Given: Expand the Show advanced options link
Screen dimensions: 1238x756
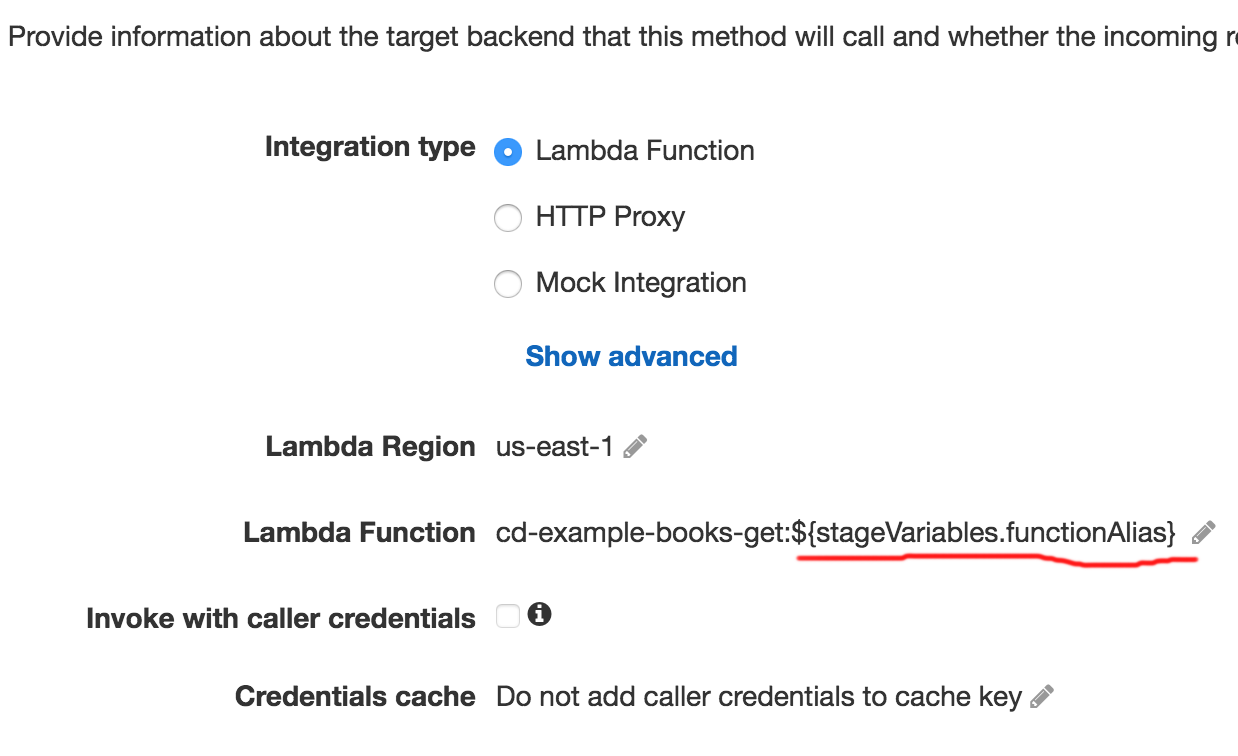Looking at the screenshot, I should pos(631,357).
